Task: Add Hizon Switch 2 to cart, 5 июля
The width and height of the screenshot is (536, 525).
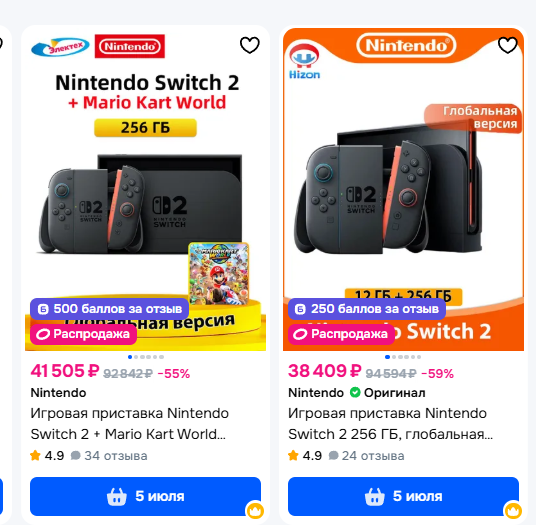Action: [403, 496]
